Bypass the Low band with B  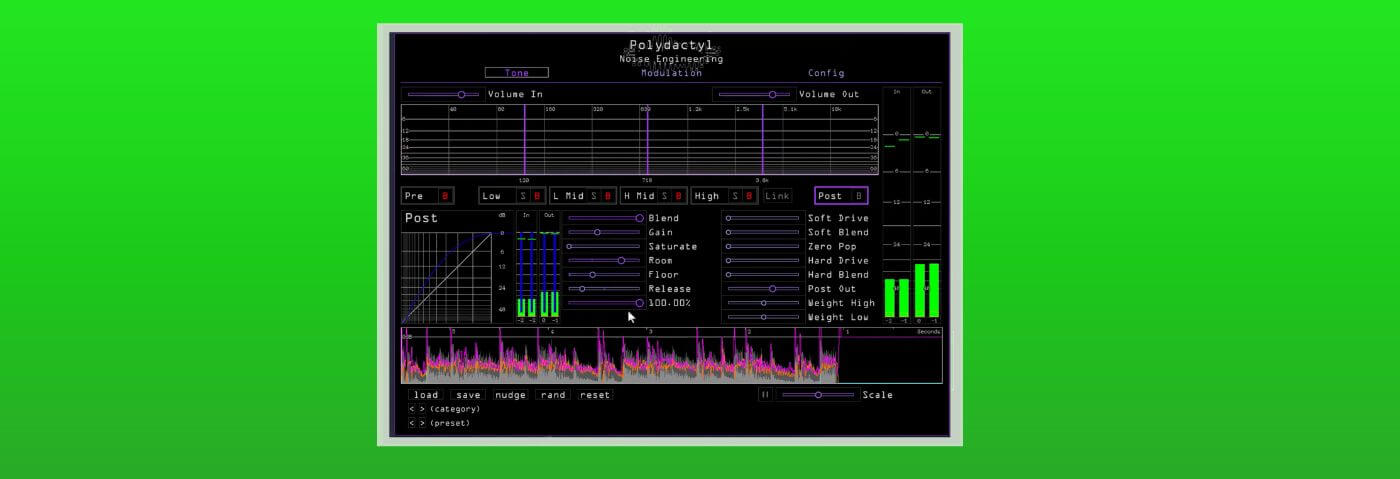[x=537, y=196]
